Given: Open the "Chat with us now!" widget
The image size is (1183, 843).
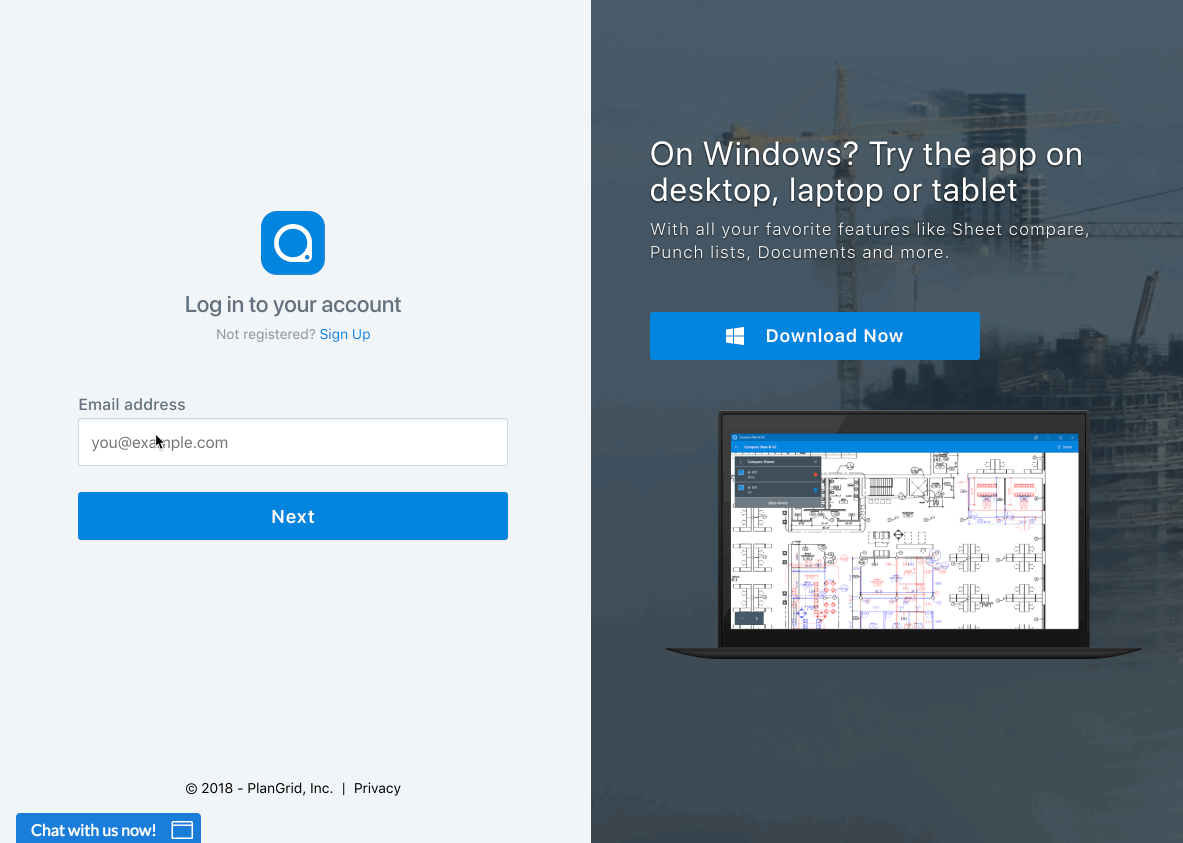Looking at the screenshot, I should [94, 830].
